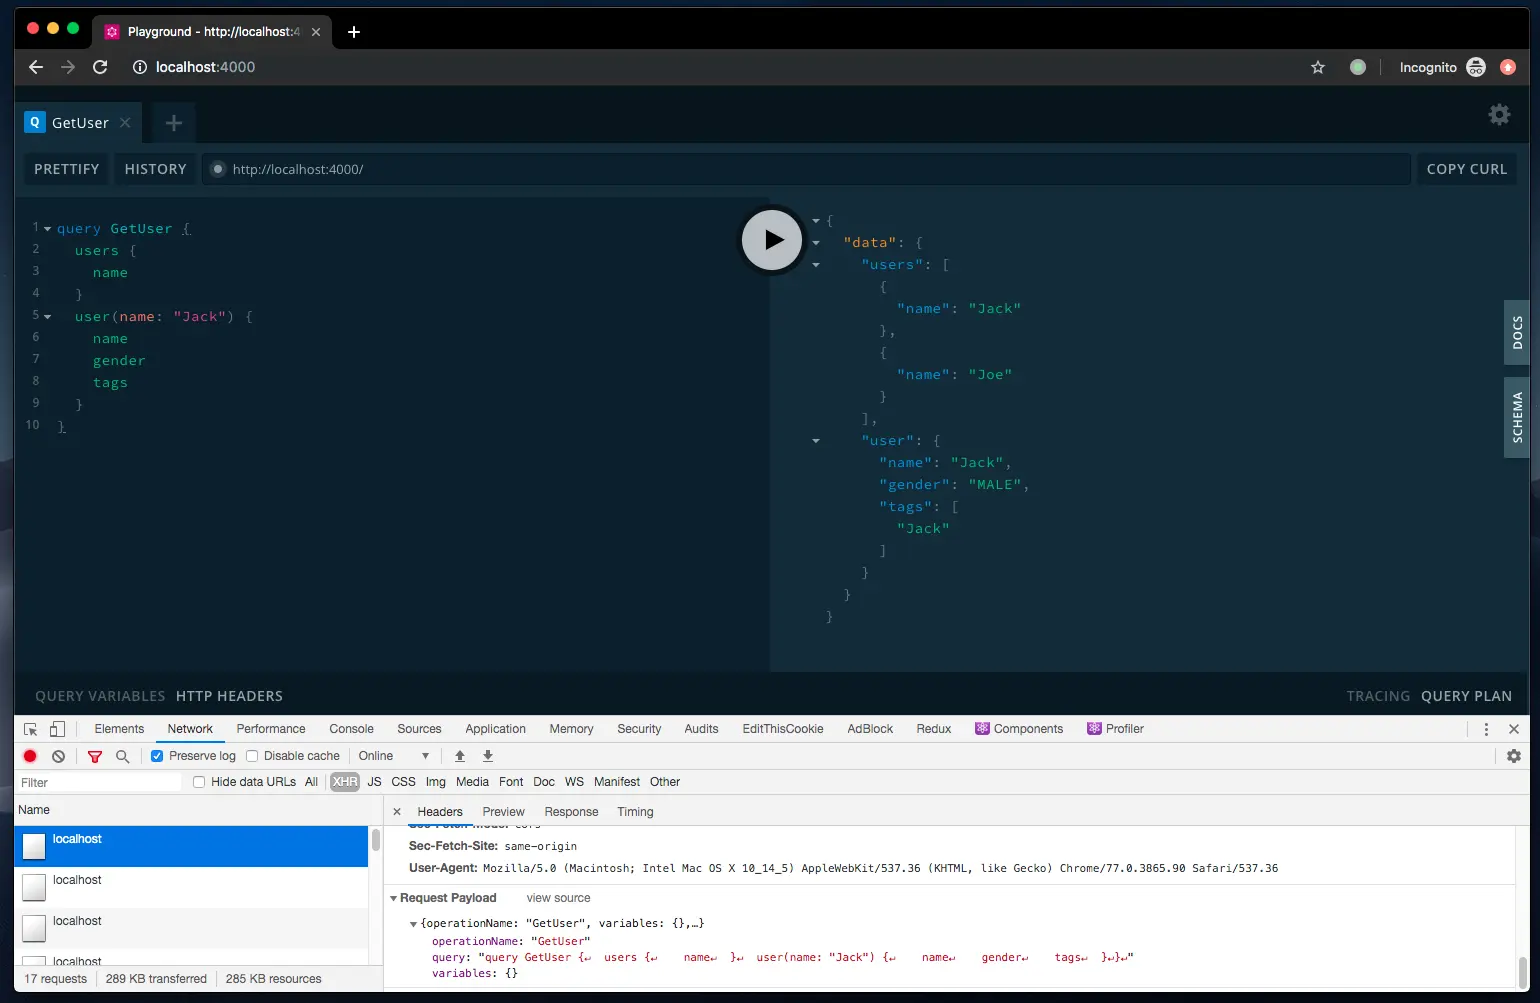Export HAR with the download arrow icon
This screenshot has height=1003, width=1540.
coord(487,756)
